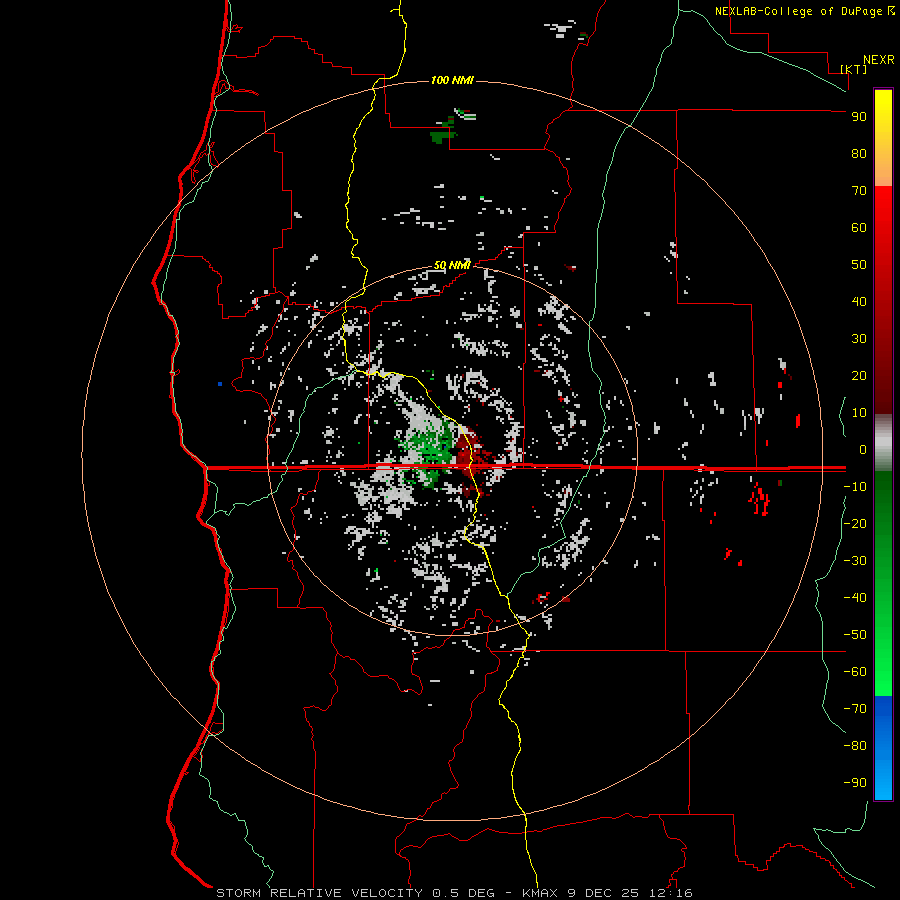Click the NEXLAB-College of DuPage title text

point(805,11)
